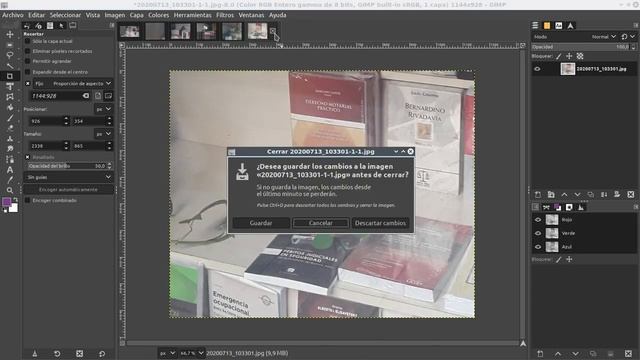Click the Cancelar button in dialog
The width and height of the screenshot is (640, 360).
tap(320, 223)
